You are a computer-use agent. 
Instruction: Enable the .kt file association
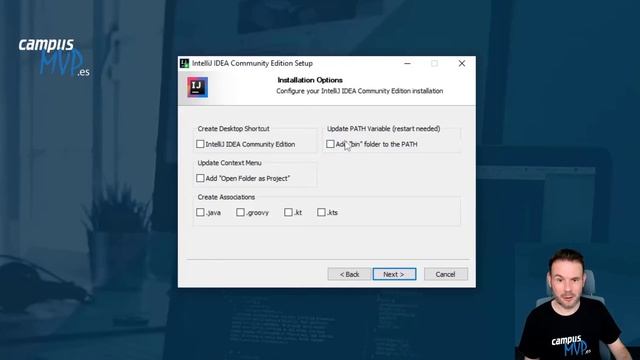[288, 212]
